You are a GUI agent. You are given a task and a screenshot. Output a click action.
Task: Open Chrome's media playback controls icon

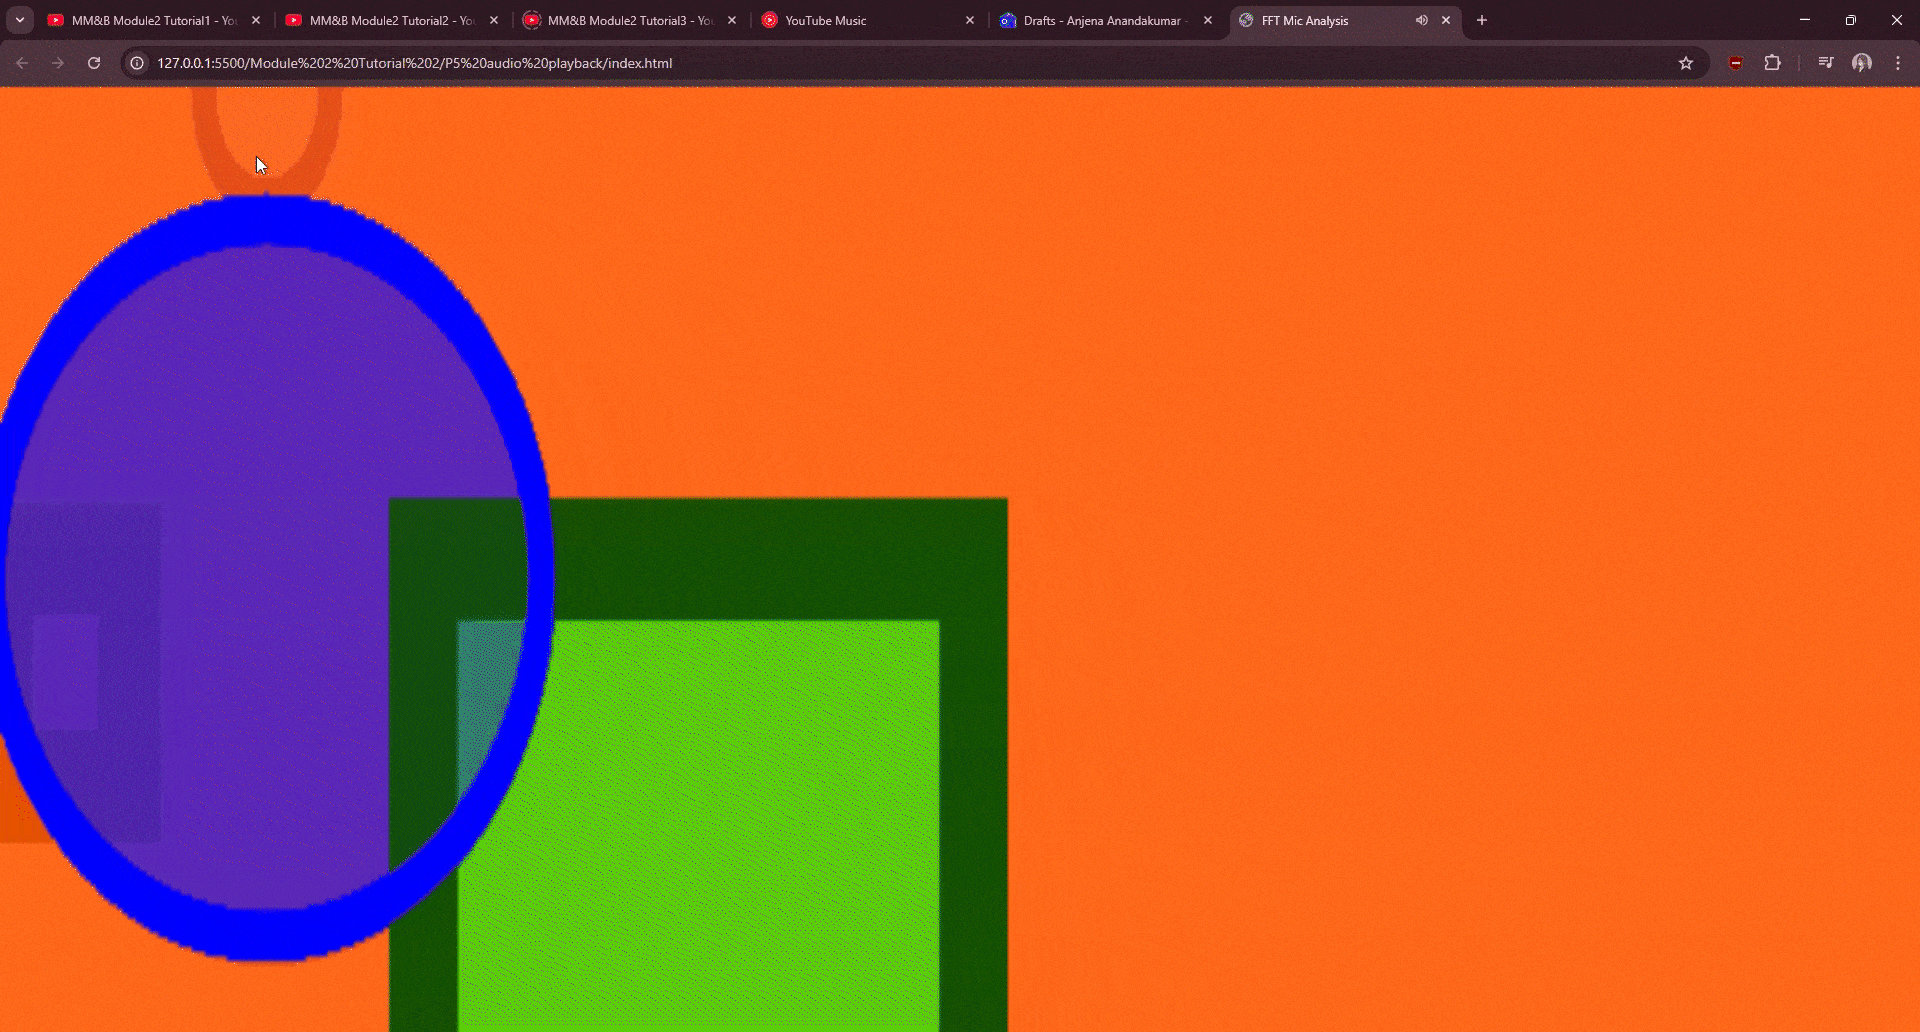point(1824,62)
